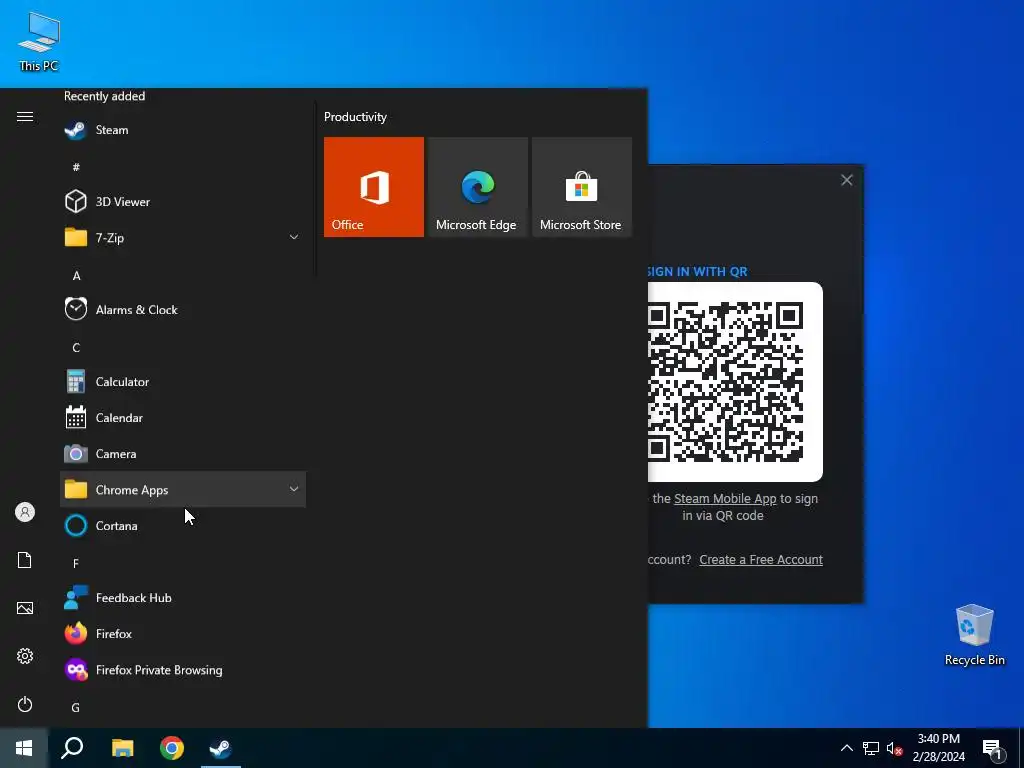Open the 7-Zip folder entry

[183, 238]
